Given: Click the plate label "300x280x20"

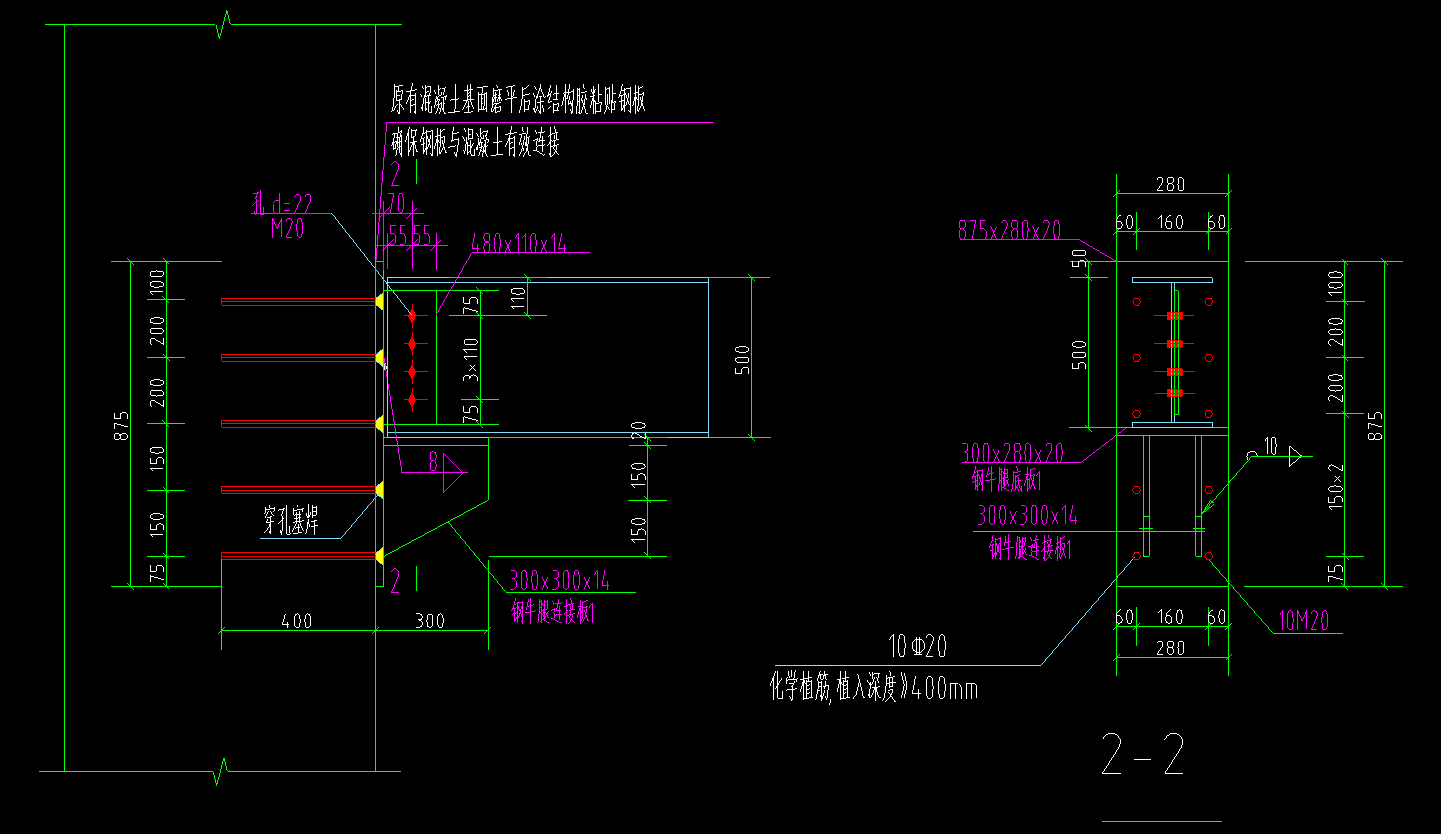Looking at the screenshot, I should tap(1013, 454).
